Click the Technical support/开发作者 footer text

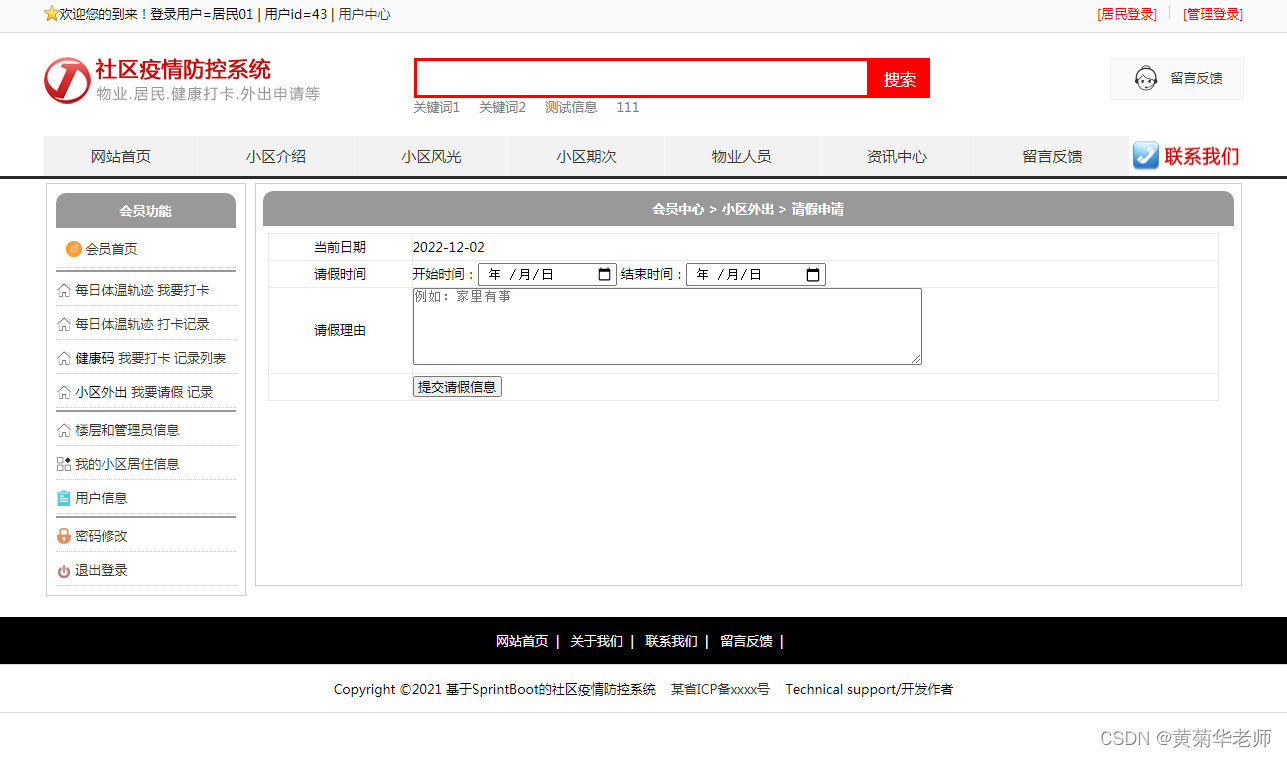[869, 690]
